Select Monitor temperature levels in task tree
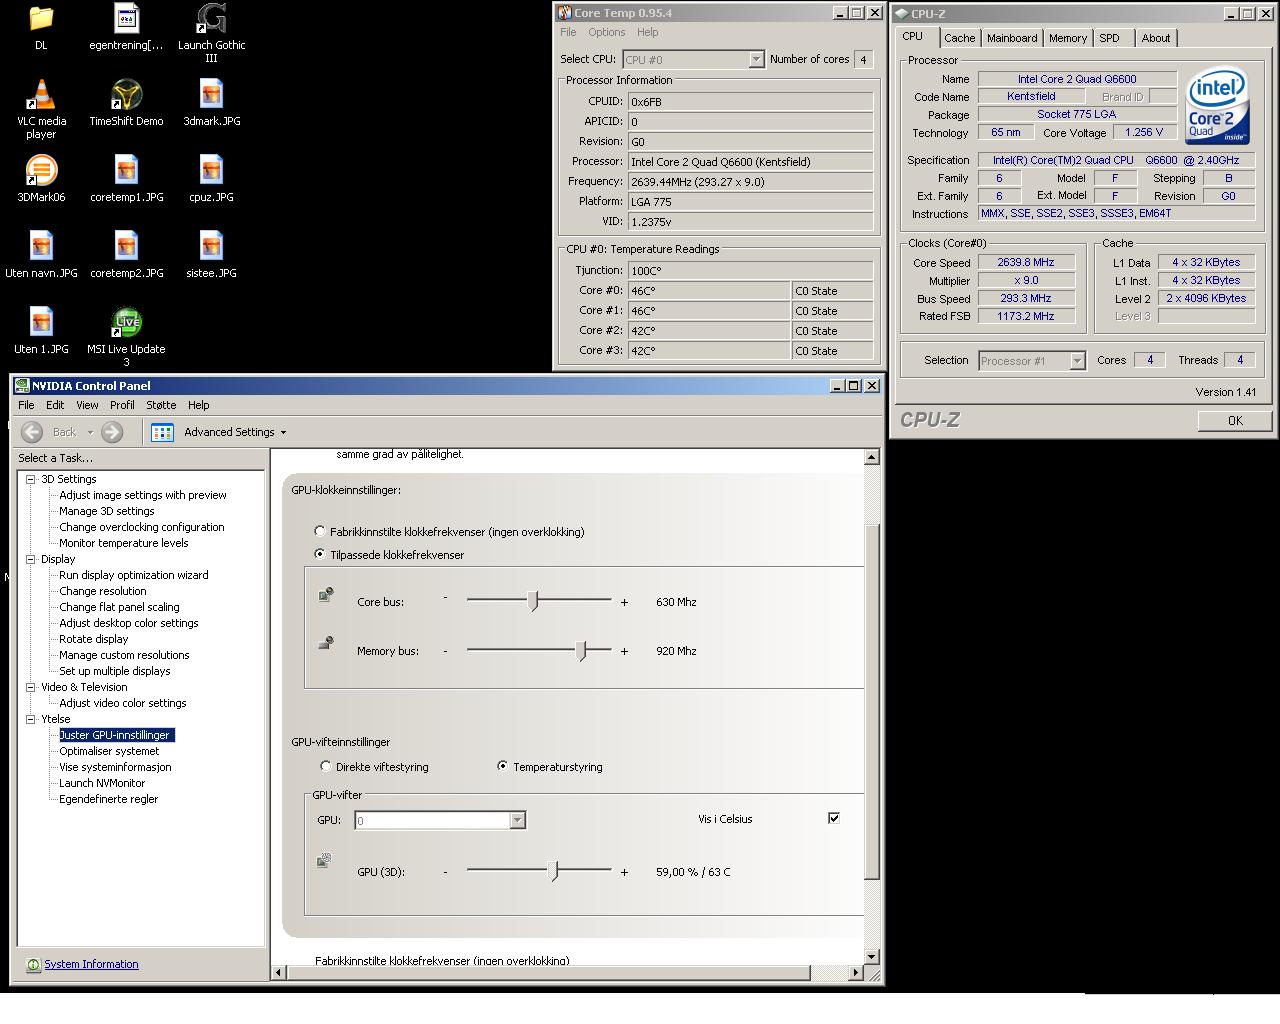This screenshot has height=1024, width=1280. pos(123,543)
